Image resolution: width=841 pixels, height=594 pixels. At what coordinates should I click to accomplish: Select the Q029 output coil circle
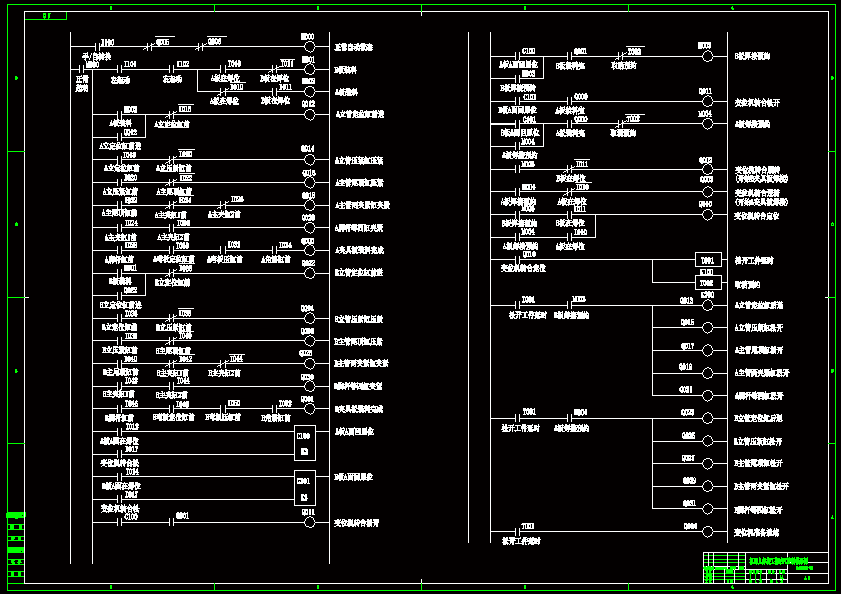click(707, 486)
